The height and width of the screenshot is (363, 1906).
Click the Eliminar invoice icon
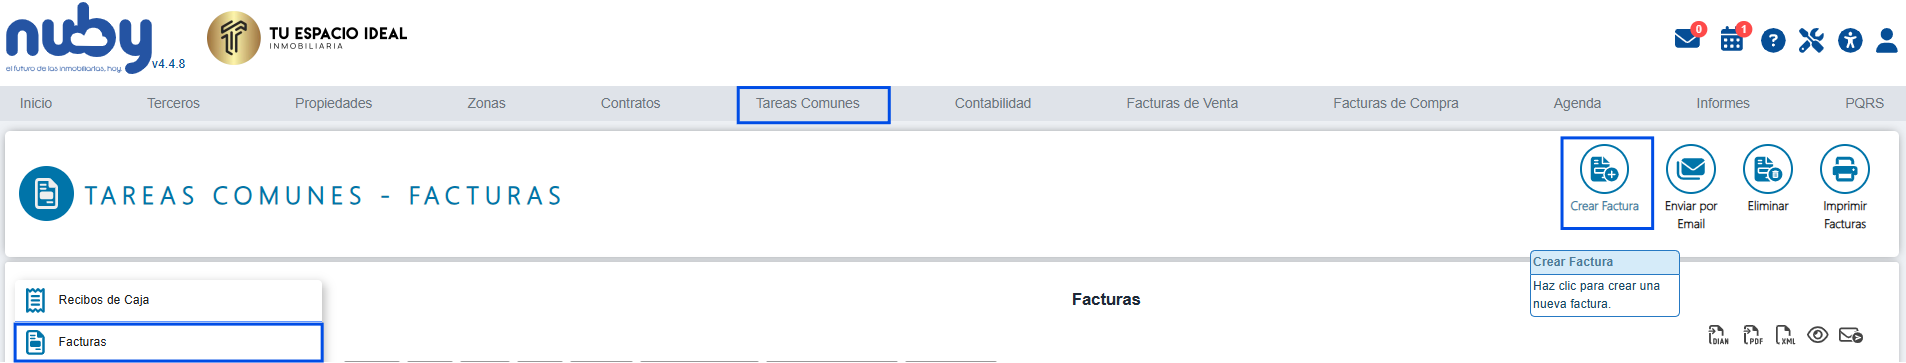point(1768,170)
